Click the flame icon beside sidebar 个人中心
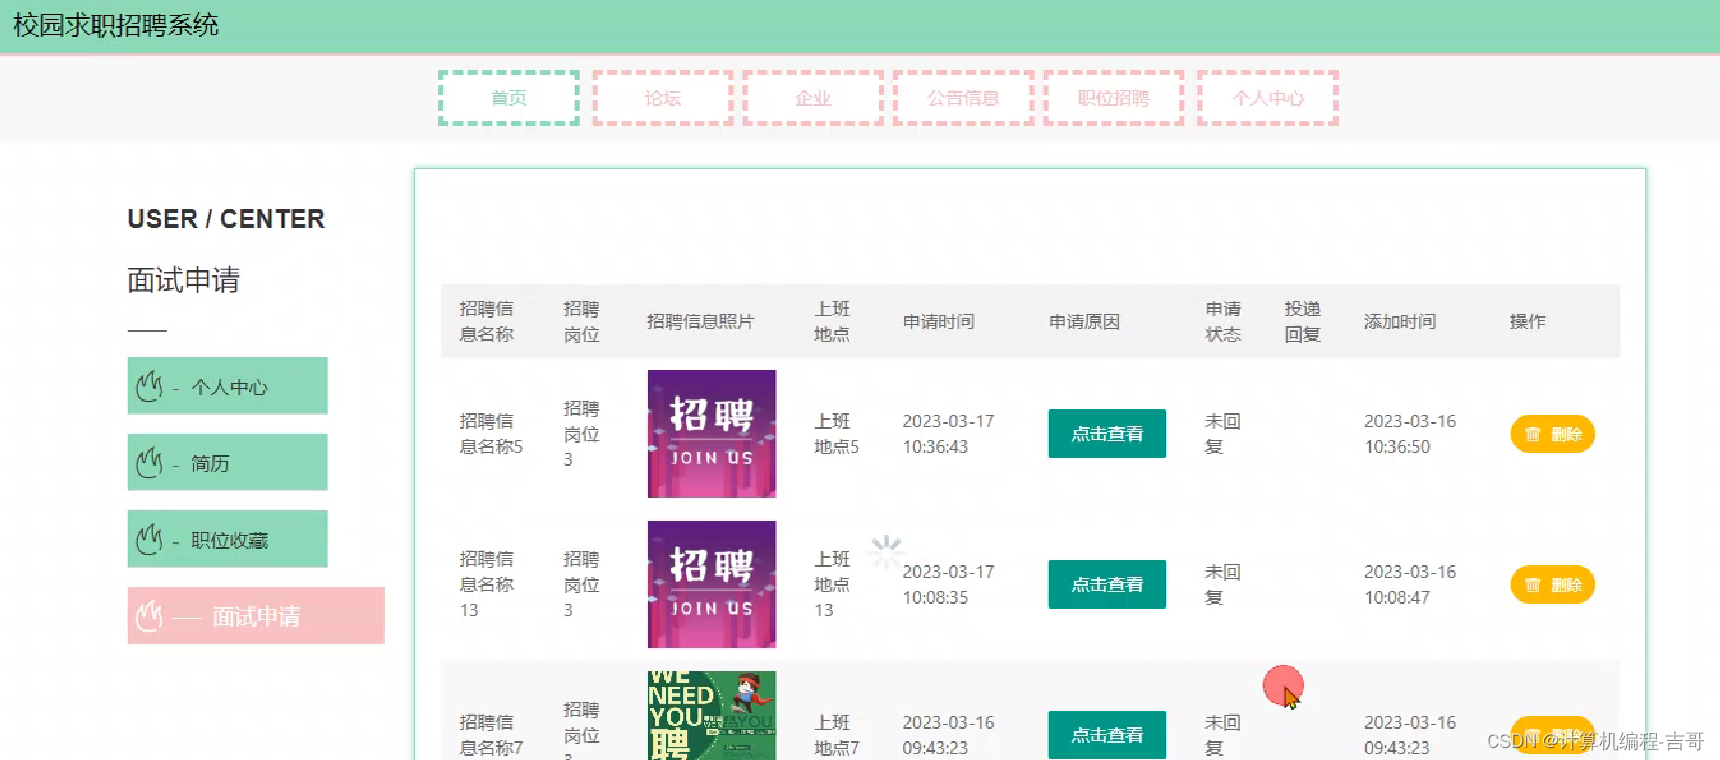 point(149,386)
